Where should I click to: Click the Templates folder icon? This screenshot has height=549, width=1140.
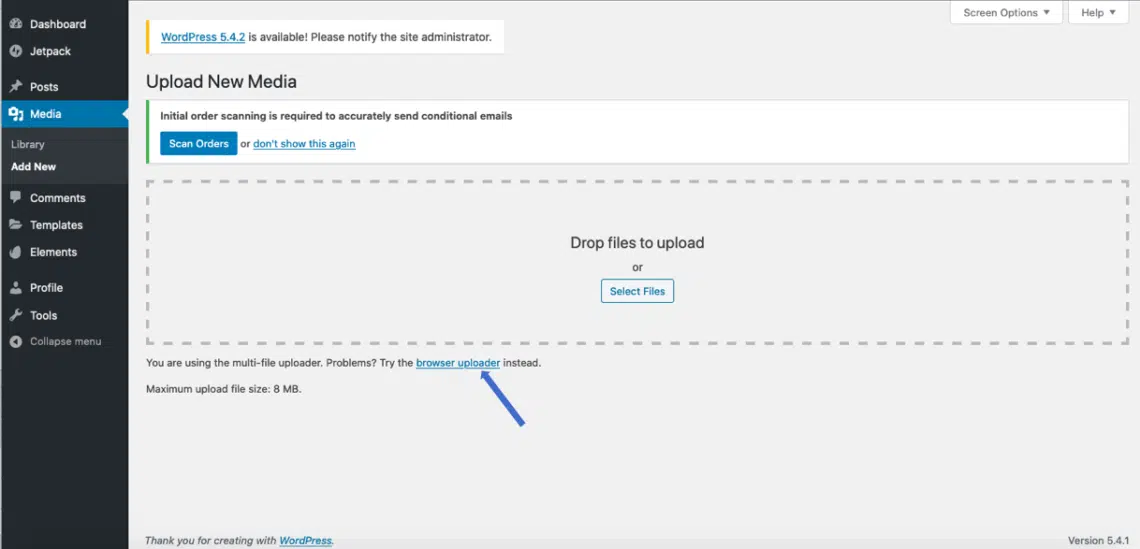pos(15,225)
